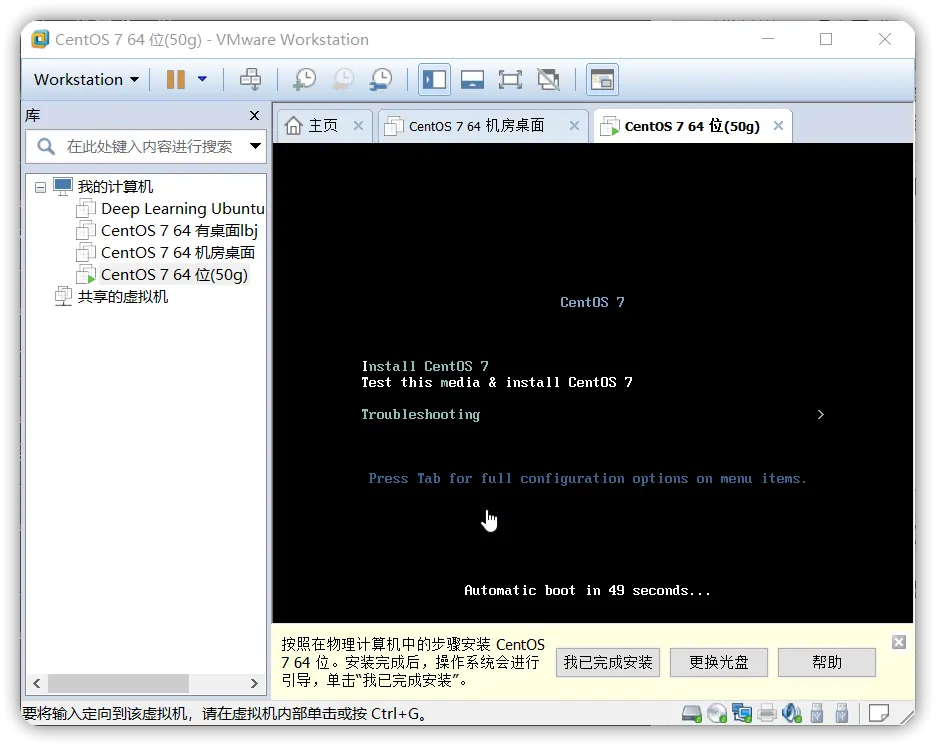Click the printer status bar icon
This screenshot has width=936, height=746.
tap(767, 713)
